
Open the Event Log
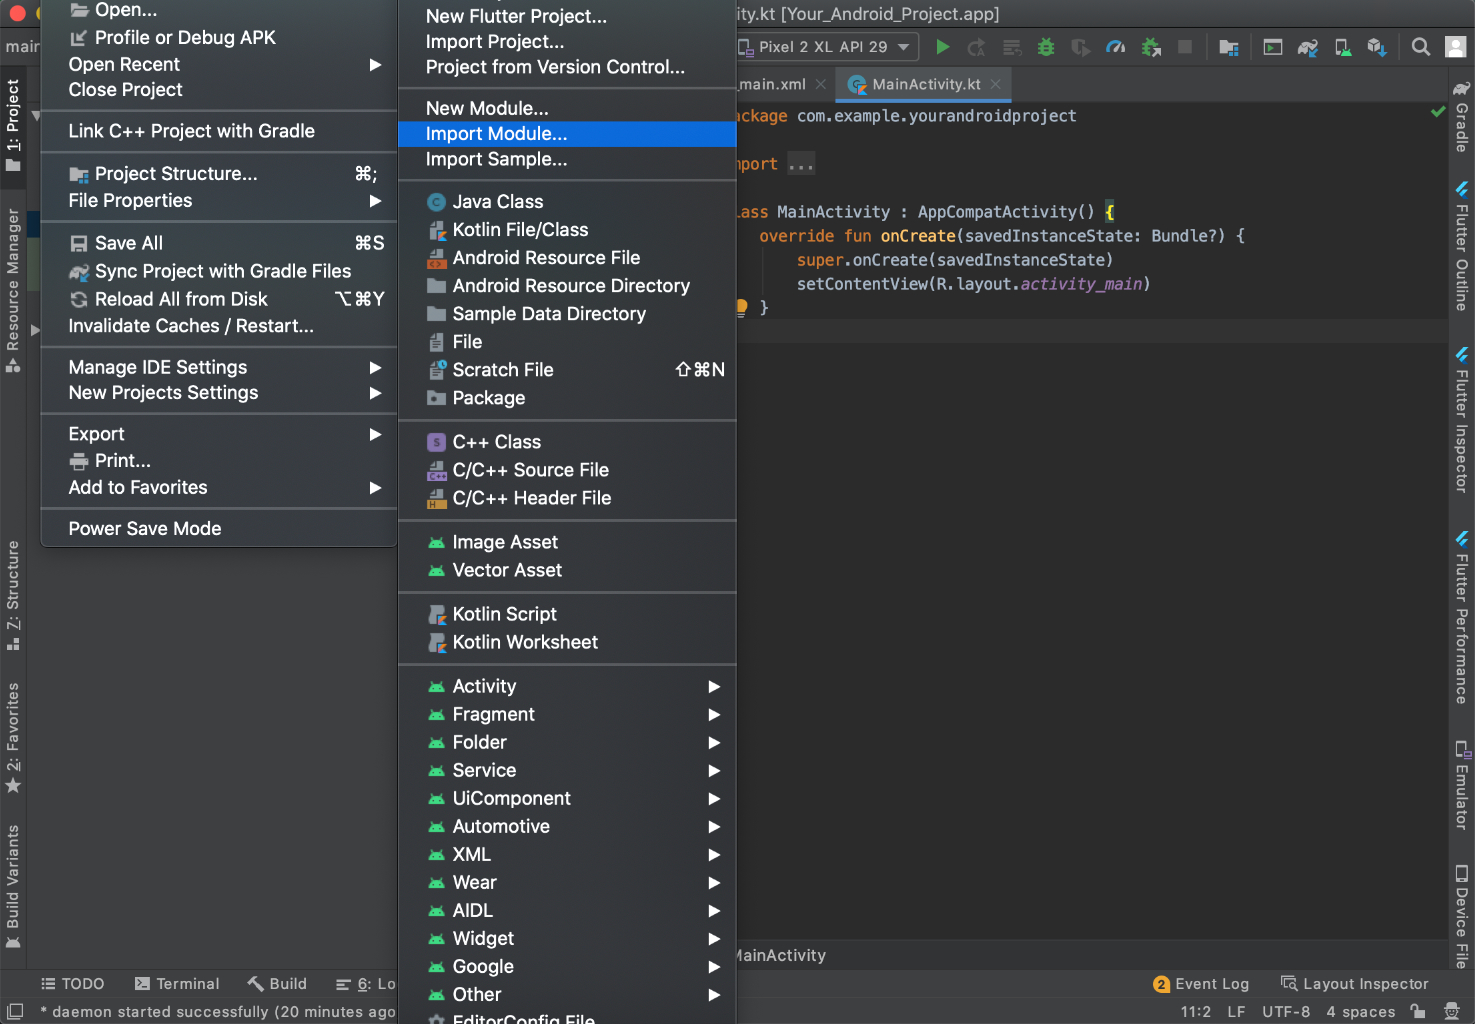1201,984
